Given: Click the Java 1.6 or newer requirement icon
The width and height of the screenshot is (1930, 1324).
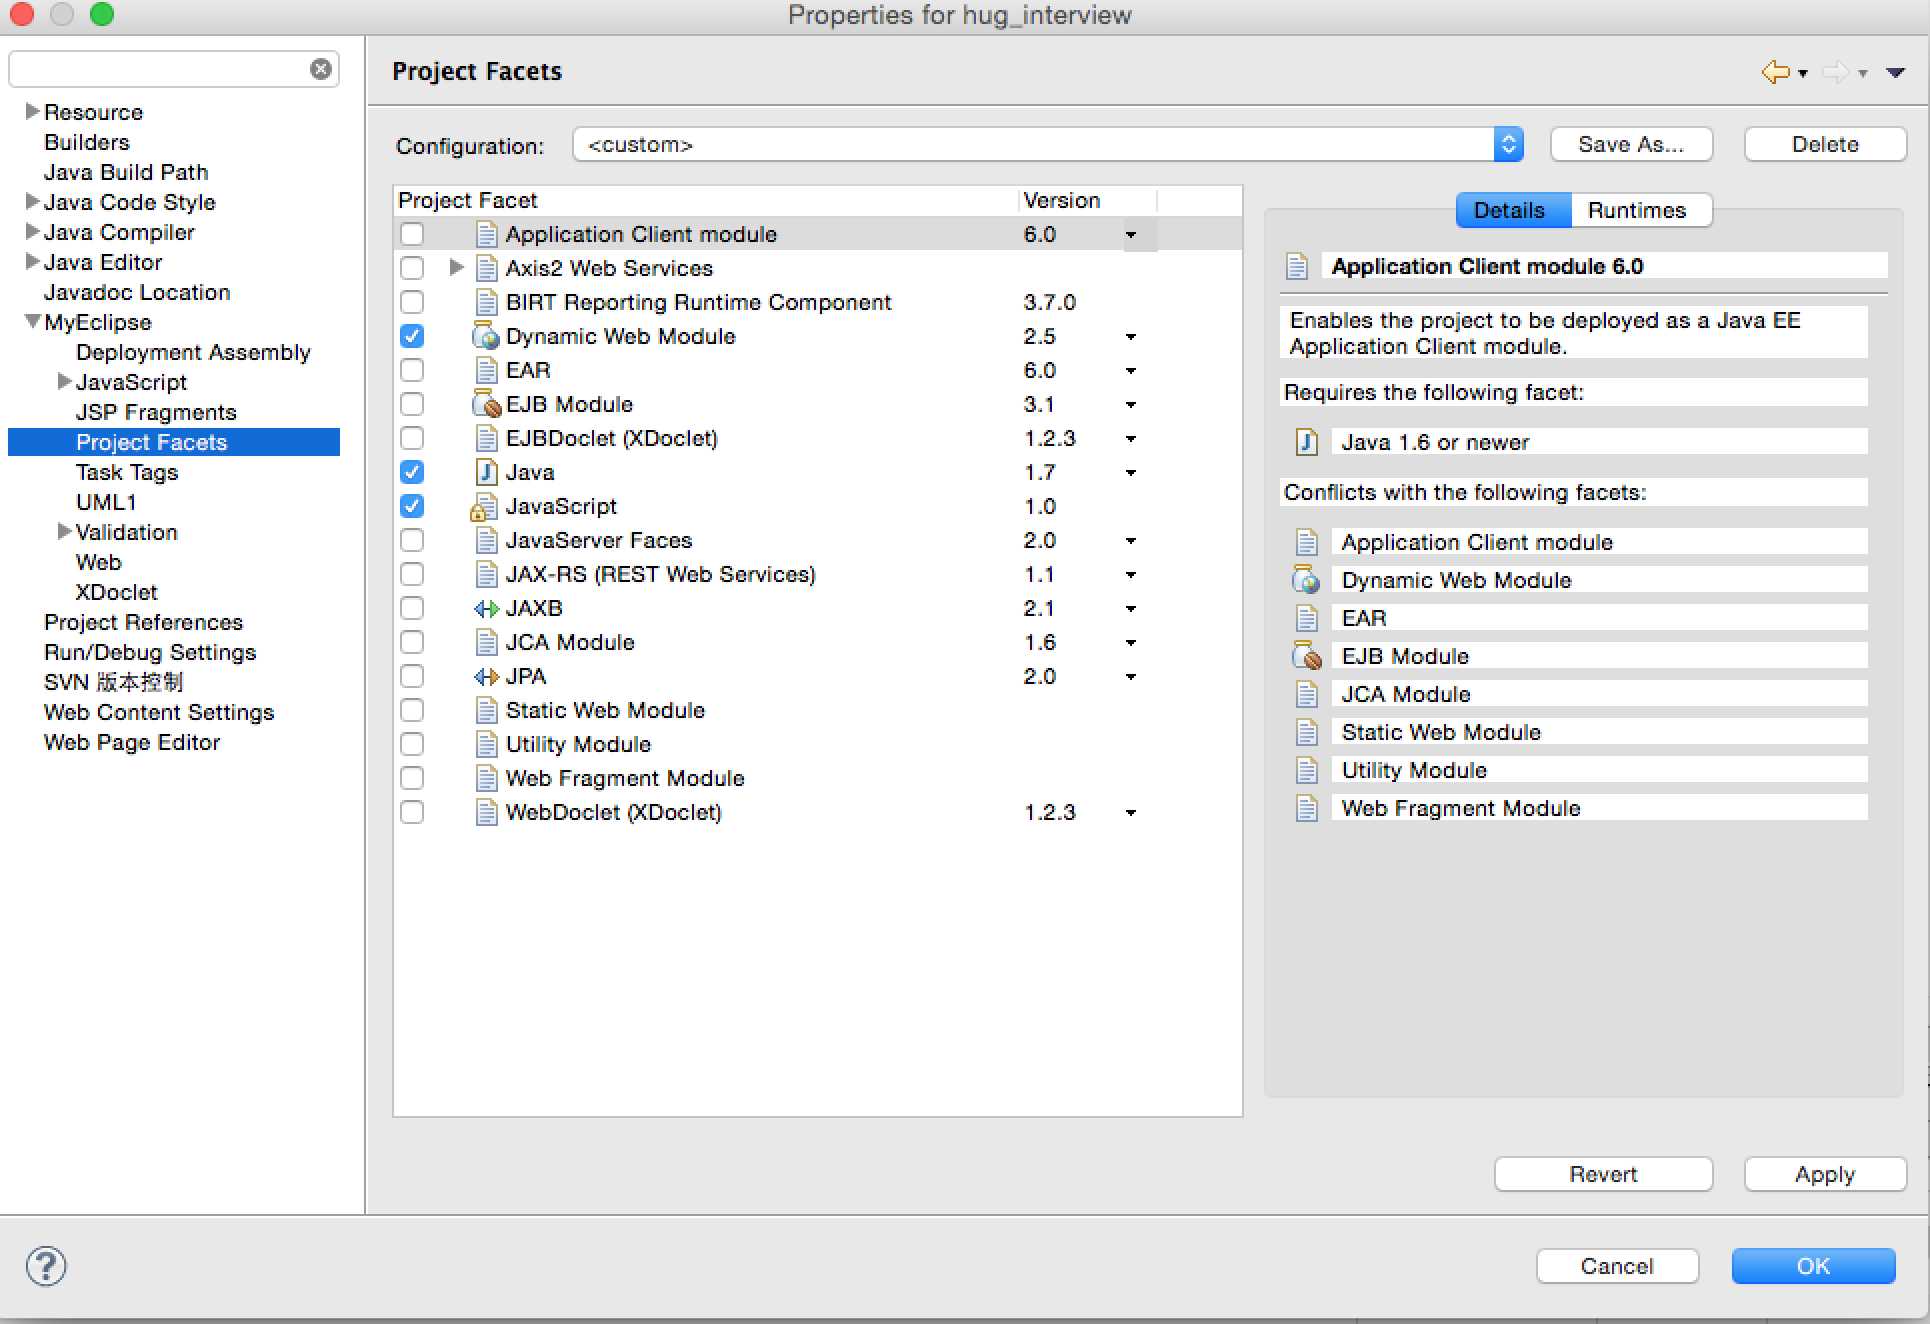Looking at the screenshot, I should 1306,442.
